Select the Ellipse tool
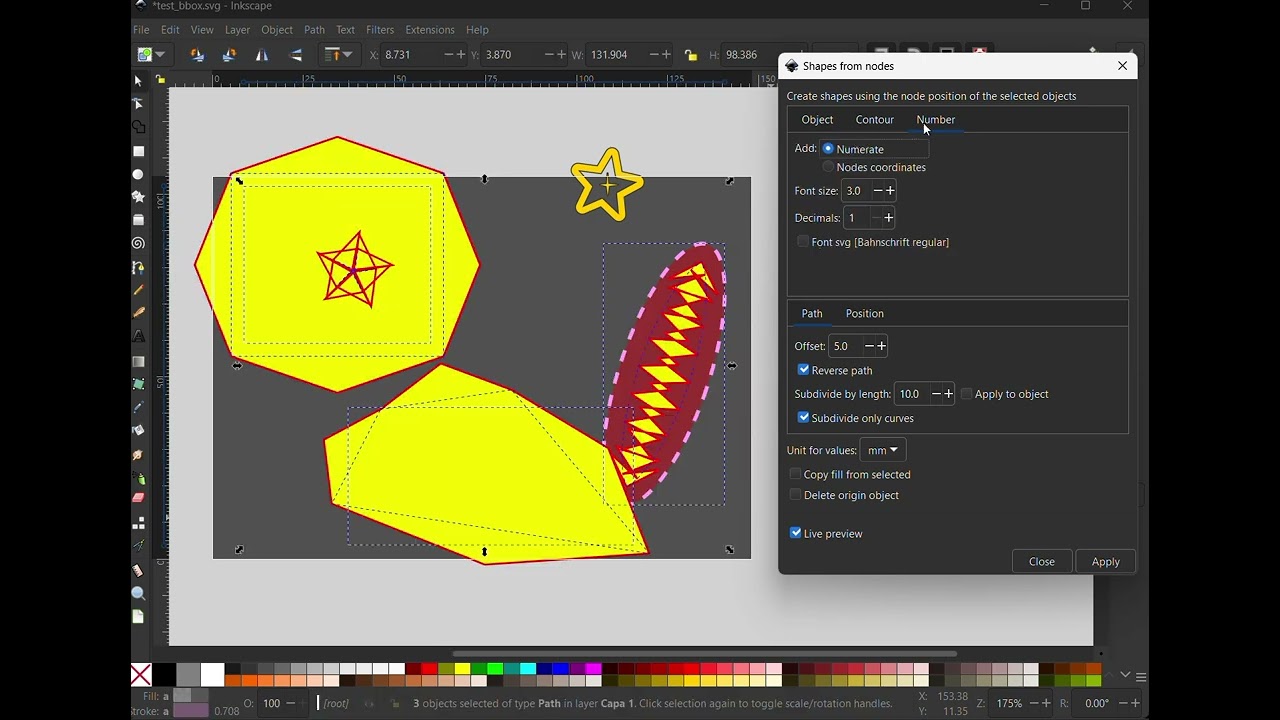Image resolution: width=1280 pixels, height=720 pixels. (x=139, y=174)
